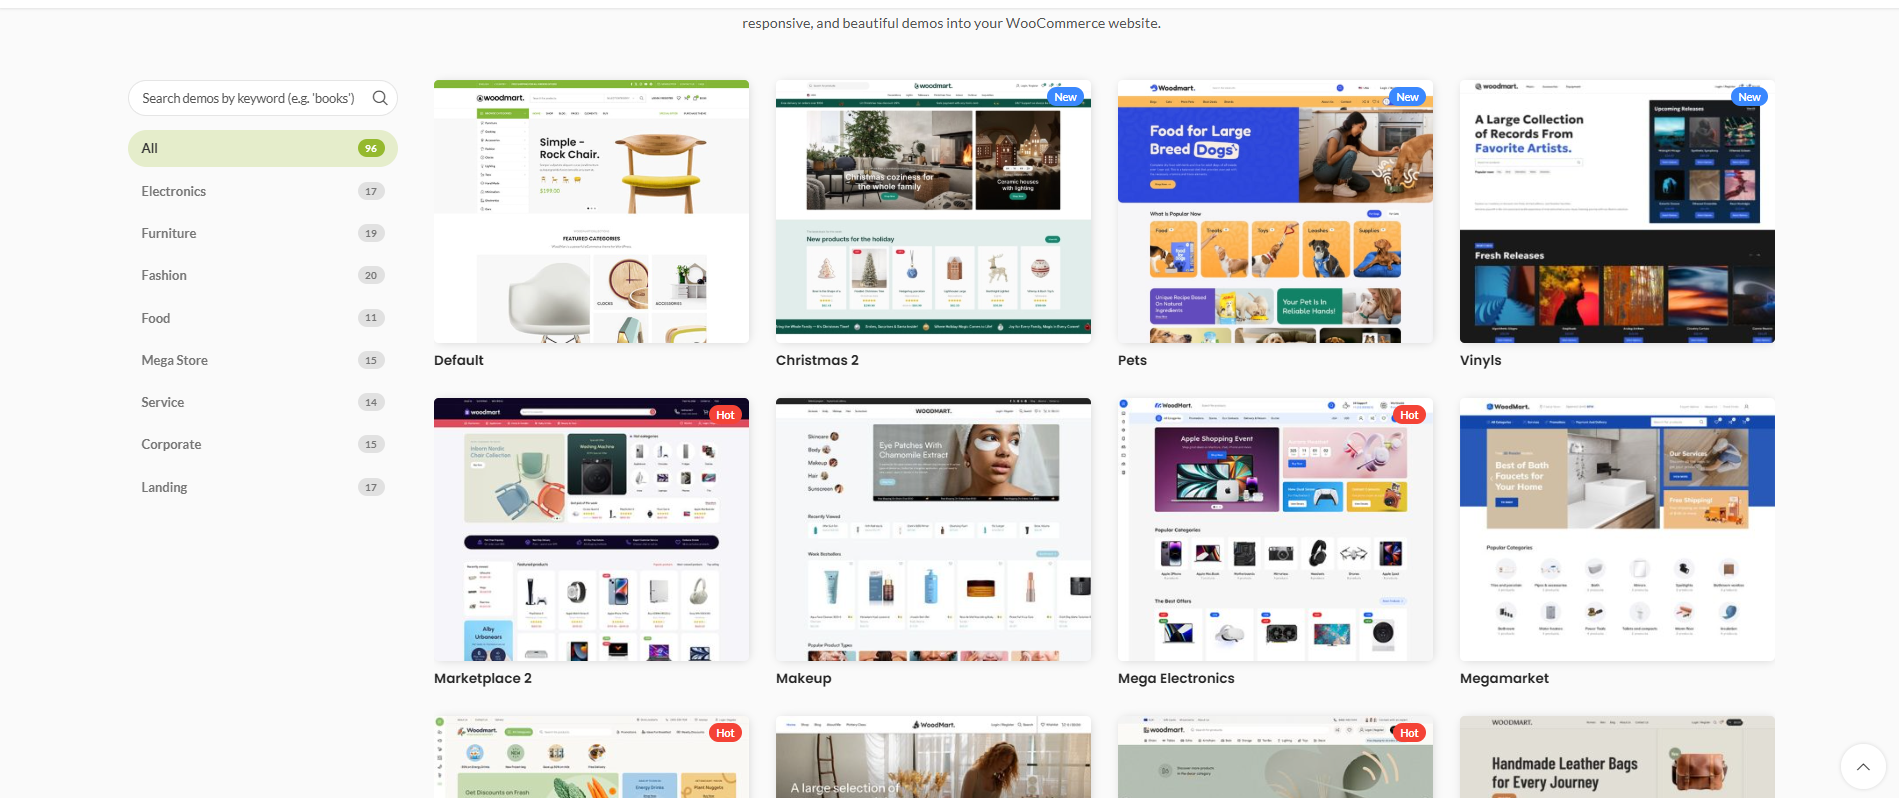Click the 96 count badge beside All
Viewport: 1899px width, 798px height.
point(371,148)
